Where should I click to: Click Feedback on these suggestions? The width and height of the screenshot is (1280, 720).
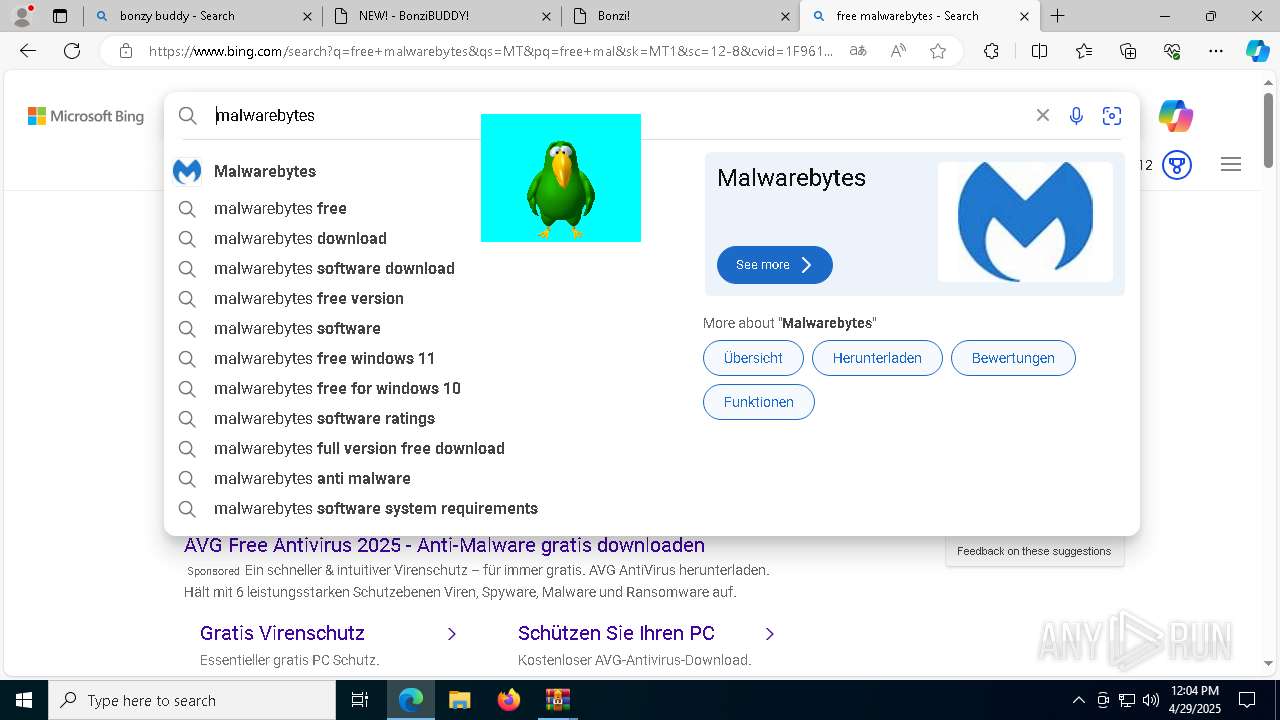tap(1034, 551)
